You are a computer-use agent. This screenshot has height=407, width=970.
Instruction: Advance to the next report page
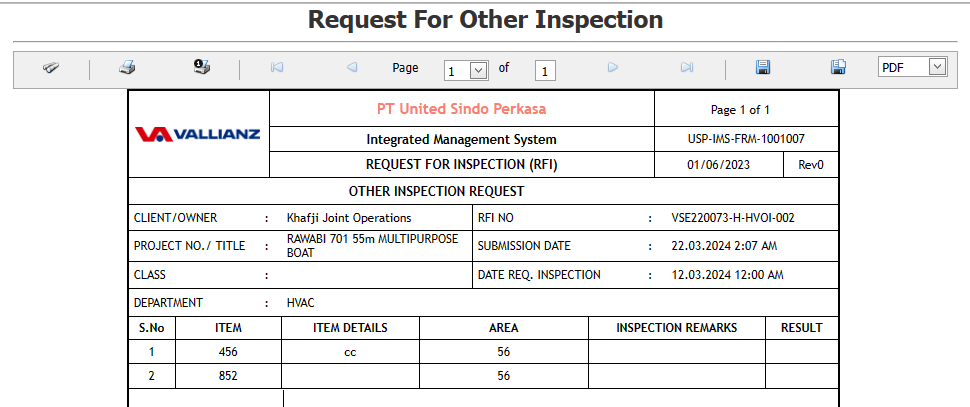pyautogui.click(x=613, y=68)
